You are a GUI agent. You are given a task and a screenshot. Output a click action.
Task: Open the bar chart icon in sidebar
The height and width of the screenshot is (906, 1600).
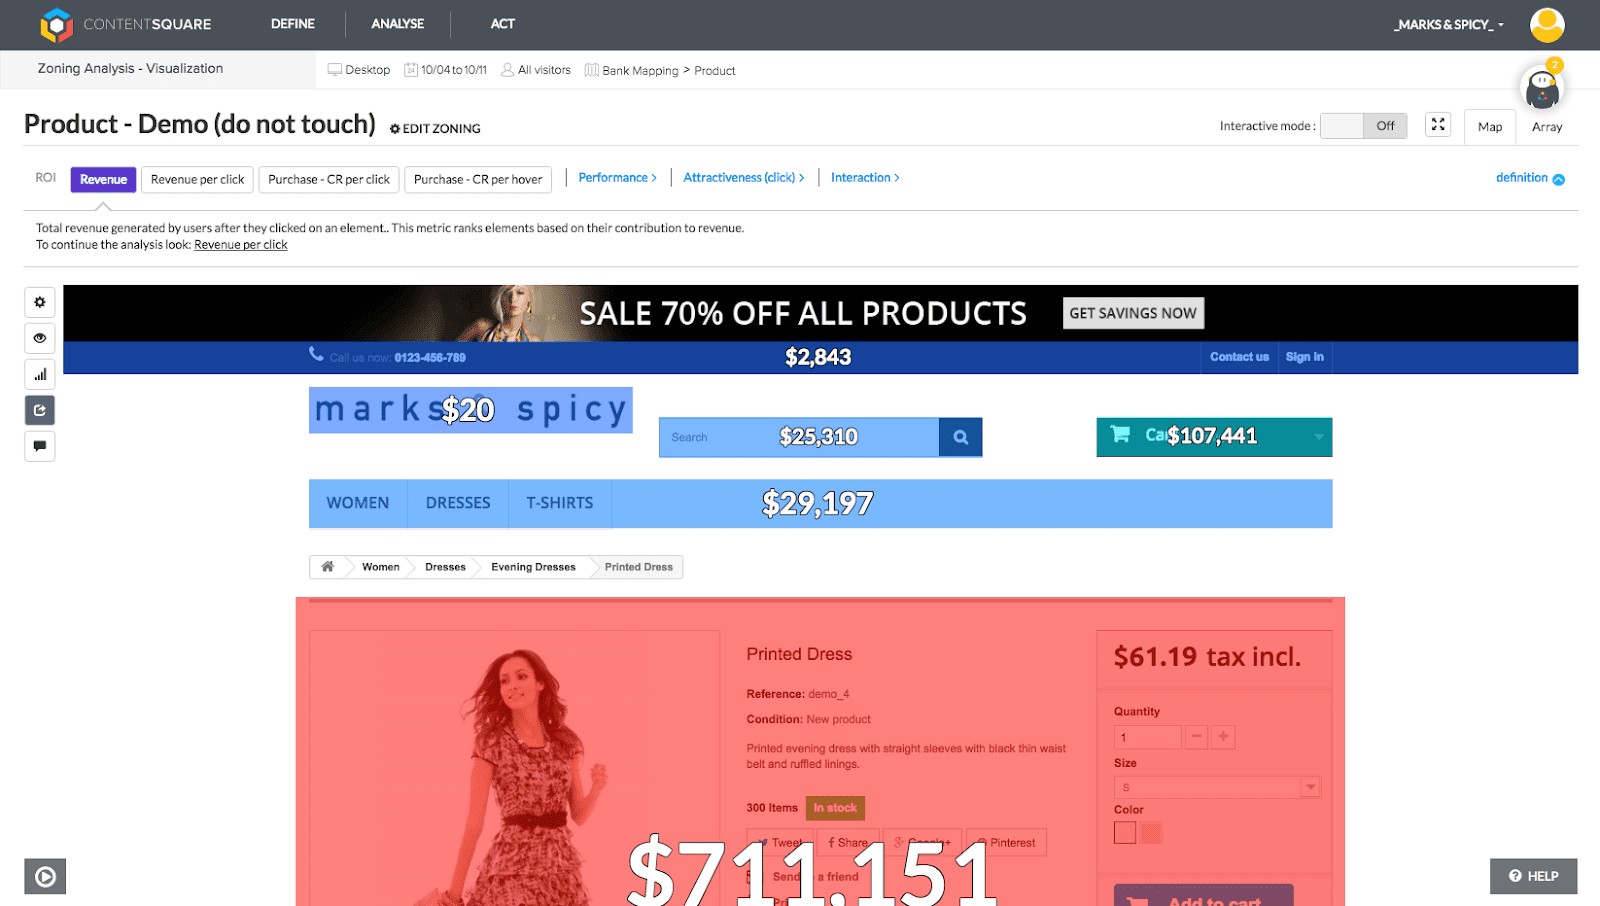coord(40,375)
